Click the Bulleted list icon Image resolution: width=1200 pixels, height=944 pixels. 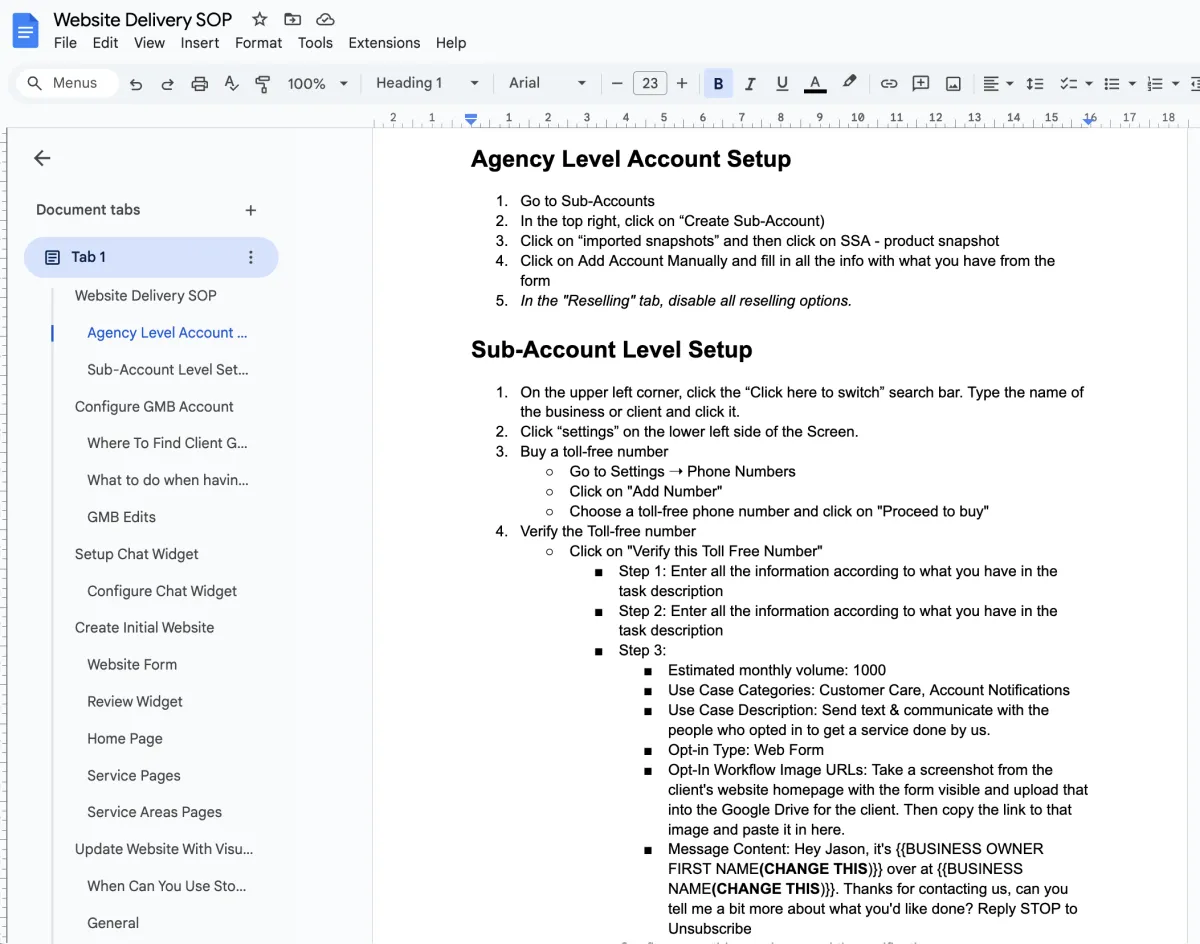tap(1111, 84)
